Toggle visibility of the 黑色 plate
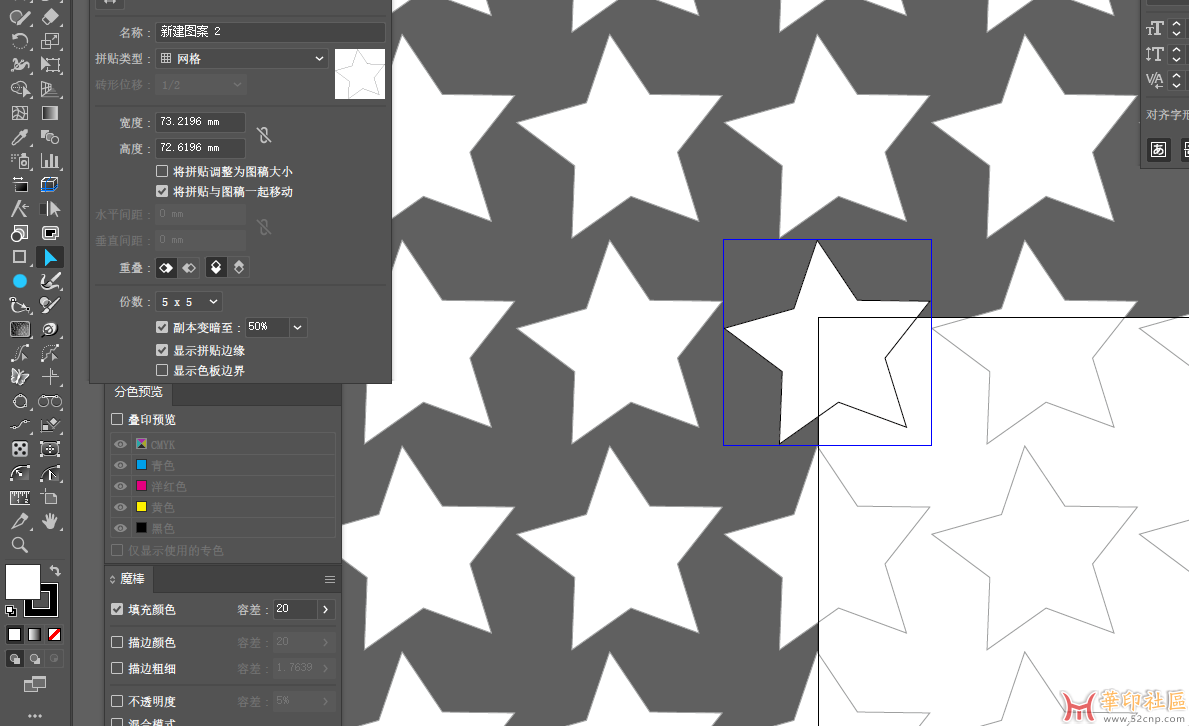This screenshot has height=726, width=1189. pos(121,528)
